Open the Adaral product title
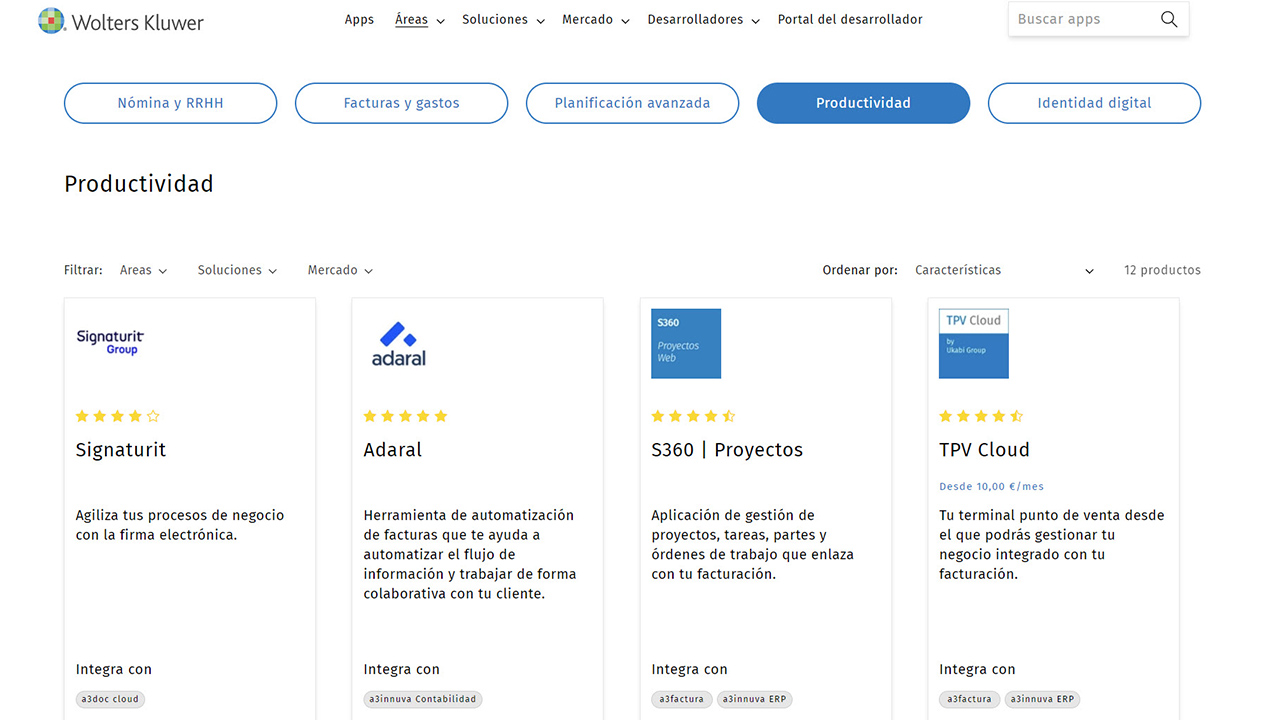The width and height of the screenshot is (1280, 720). (x=393, y=450)
